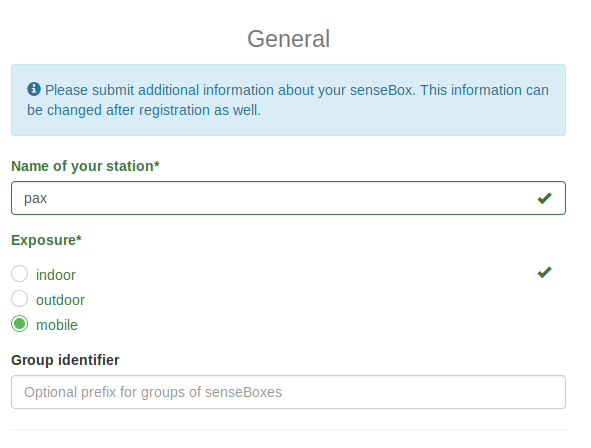The height and width of the screenshot is (448, 591).
Task: Click the selected mobile radio button
Action: (x=20, y=324)
